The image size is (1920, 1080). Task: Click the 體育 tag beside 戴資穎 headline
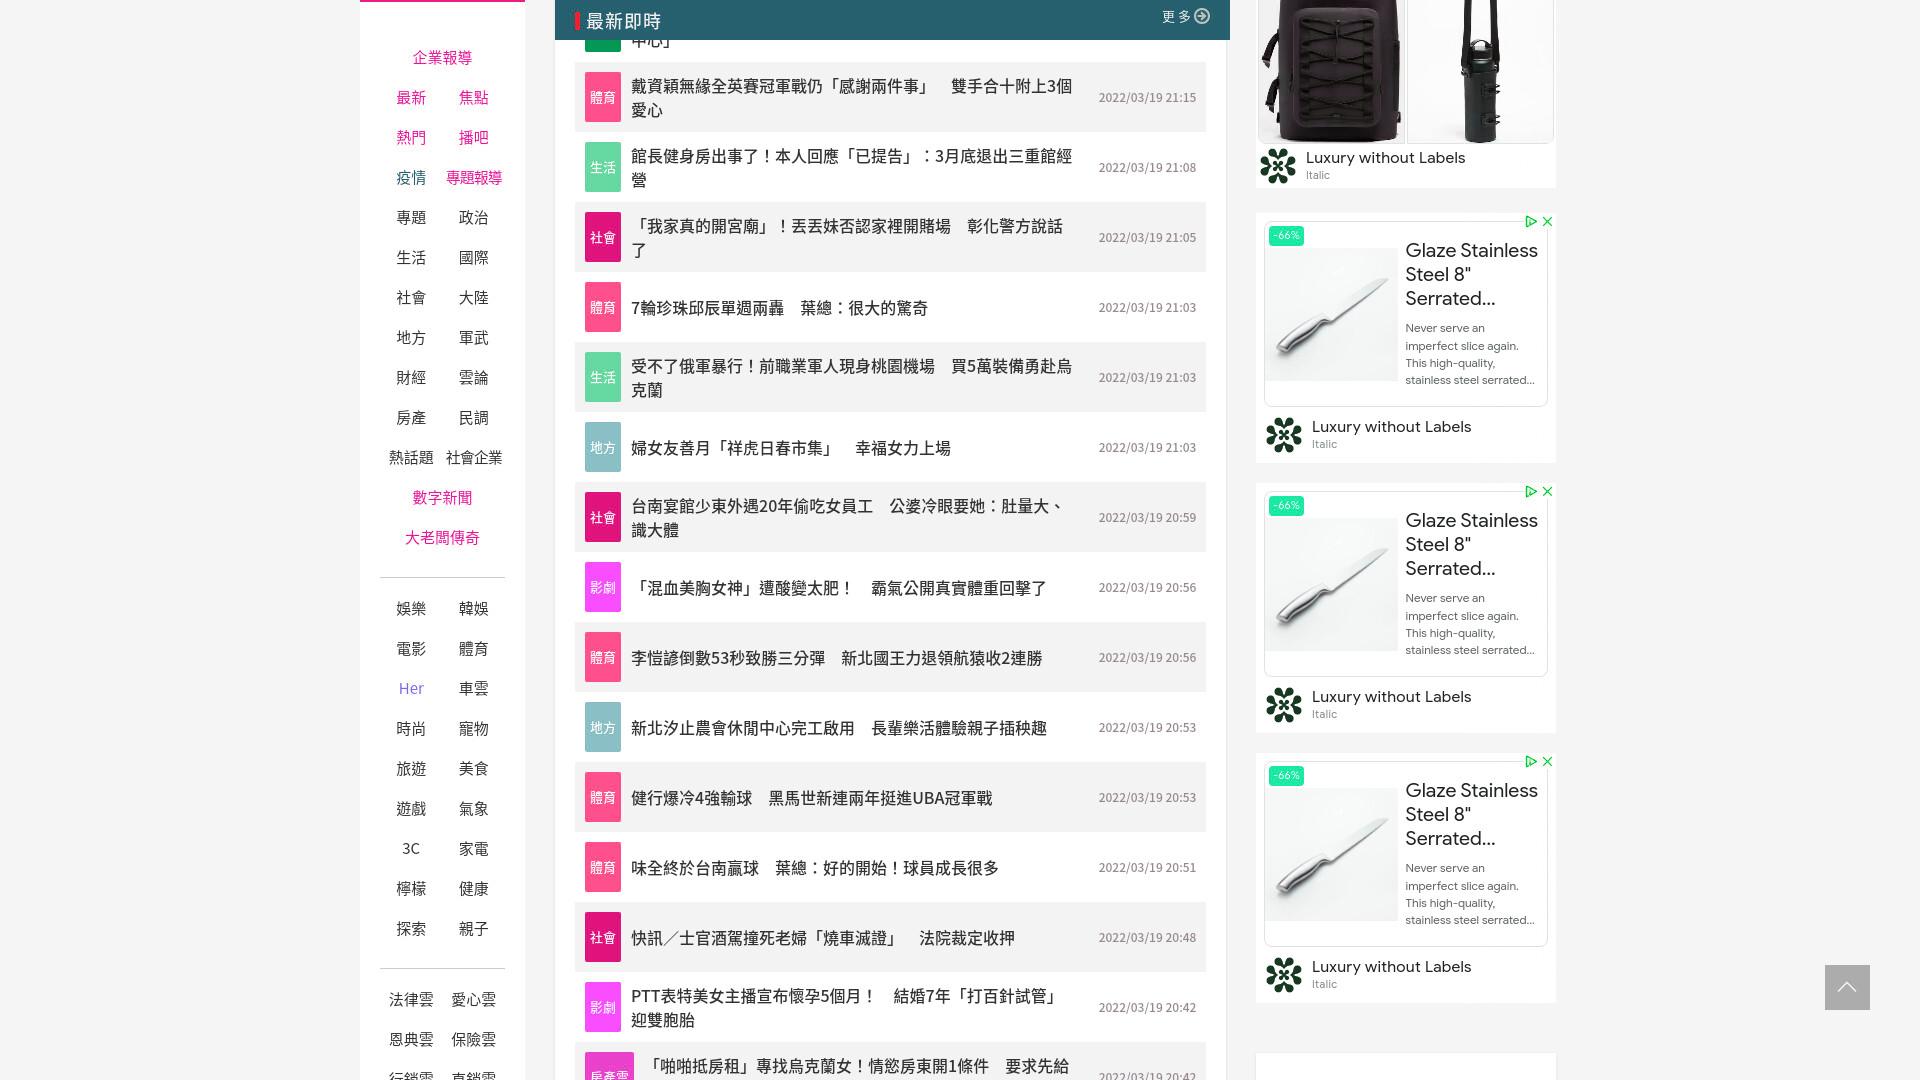coord(603,97)
